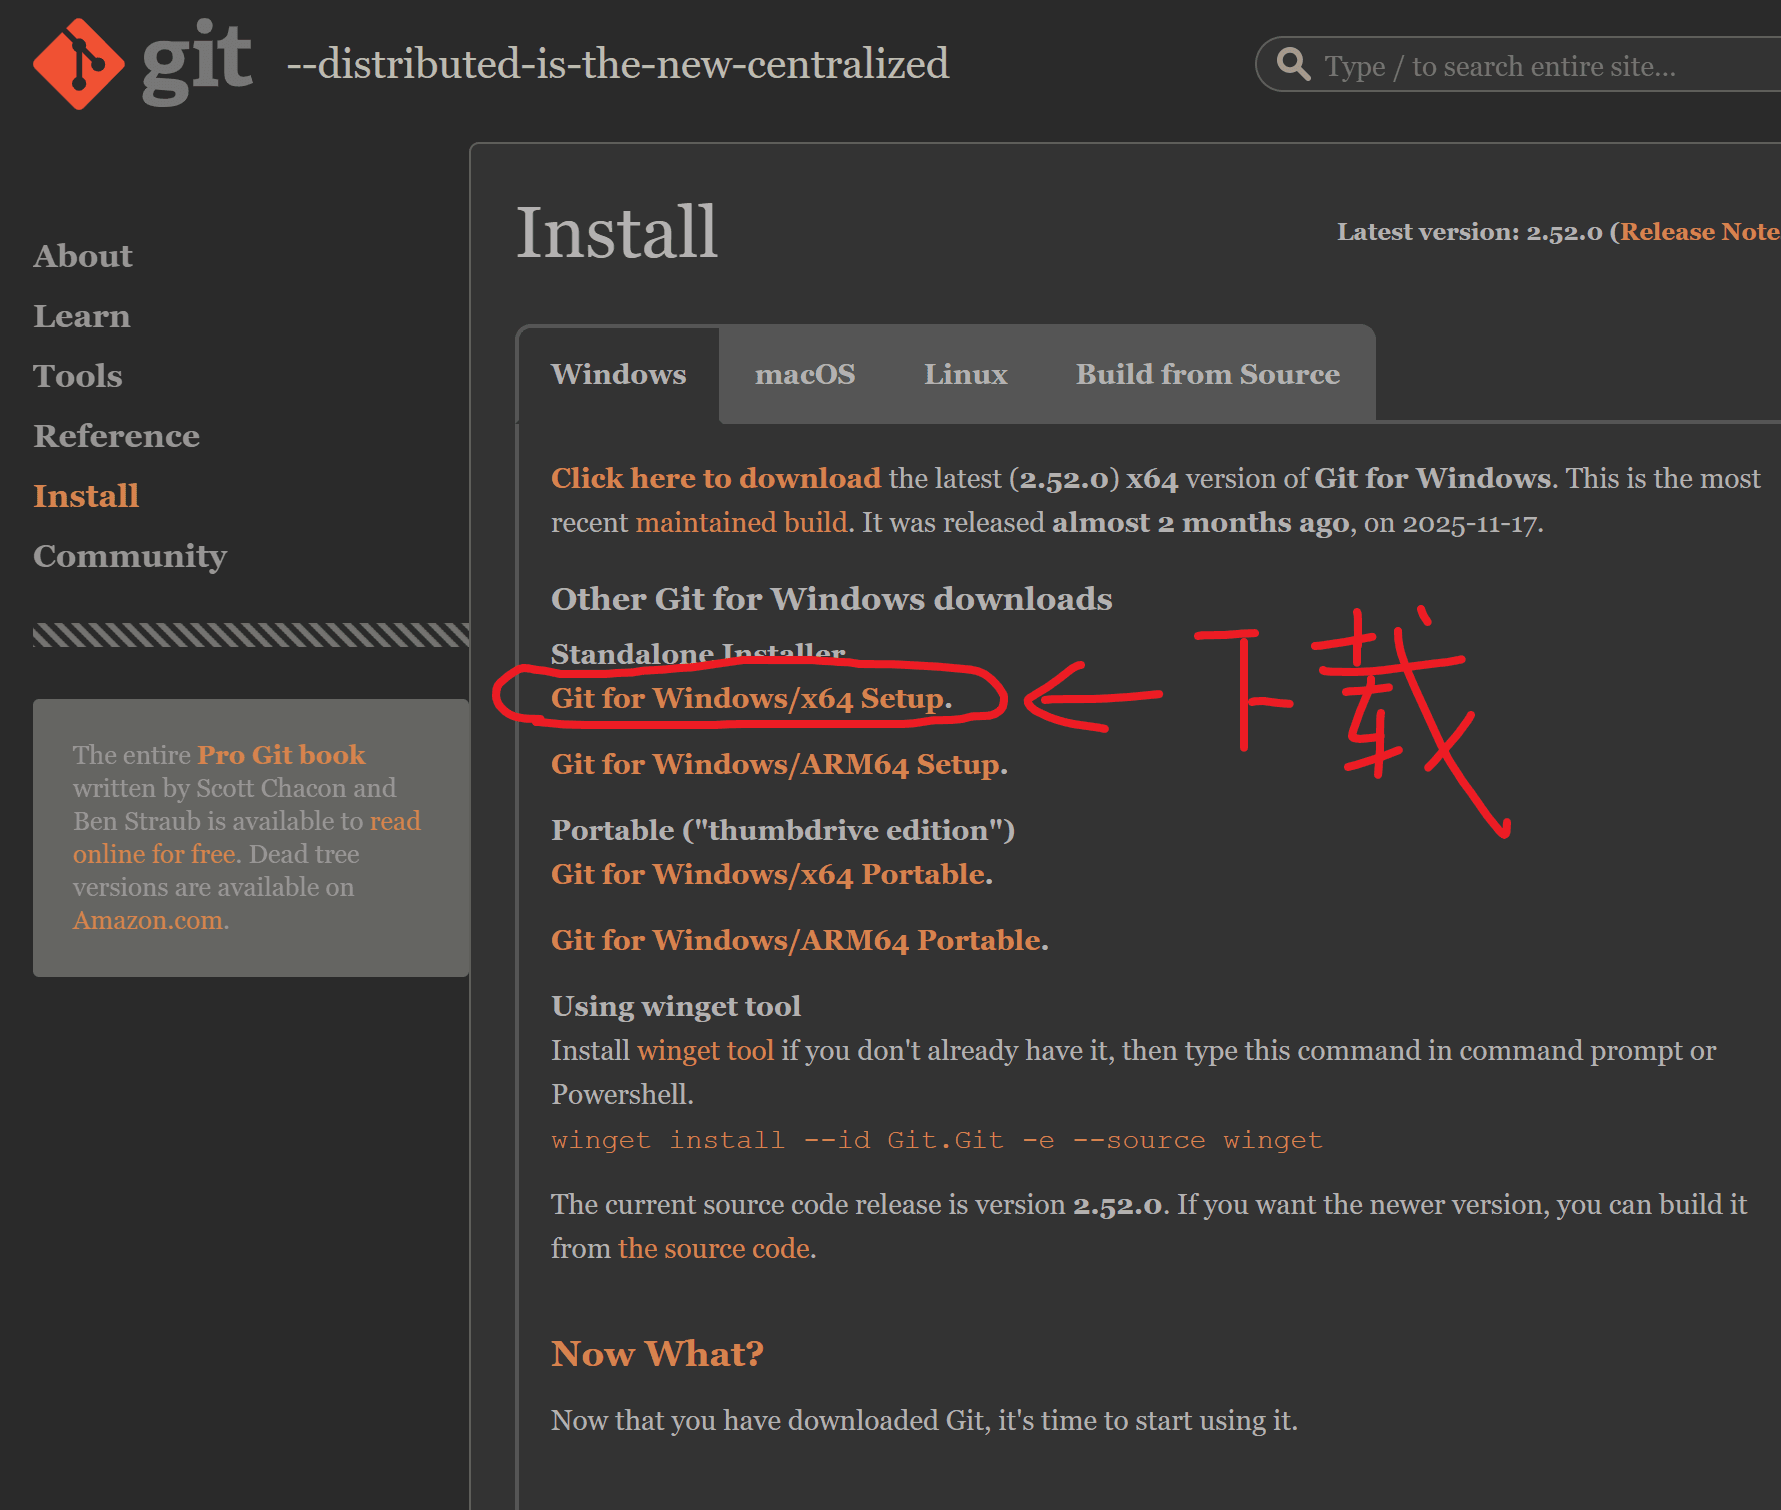Switch to the Linux tab
Viewport: 1781px width, 1510px height.
(x=965, y=374)
